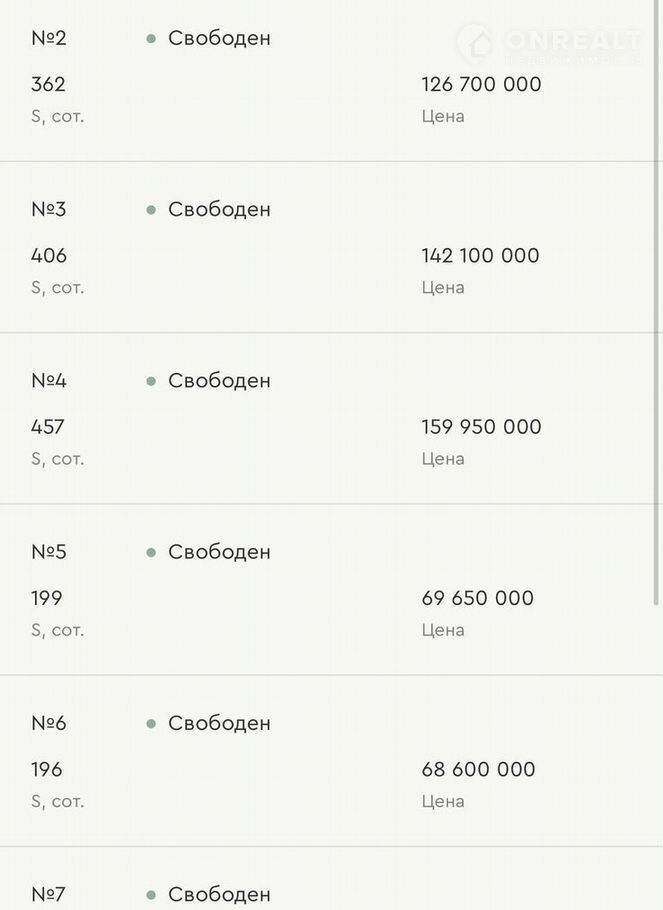Open plot №5 entry
The image size is (663, 910).
pyautogui.click(x=48, y=552)
